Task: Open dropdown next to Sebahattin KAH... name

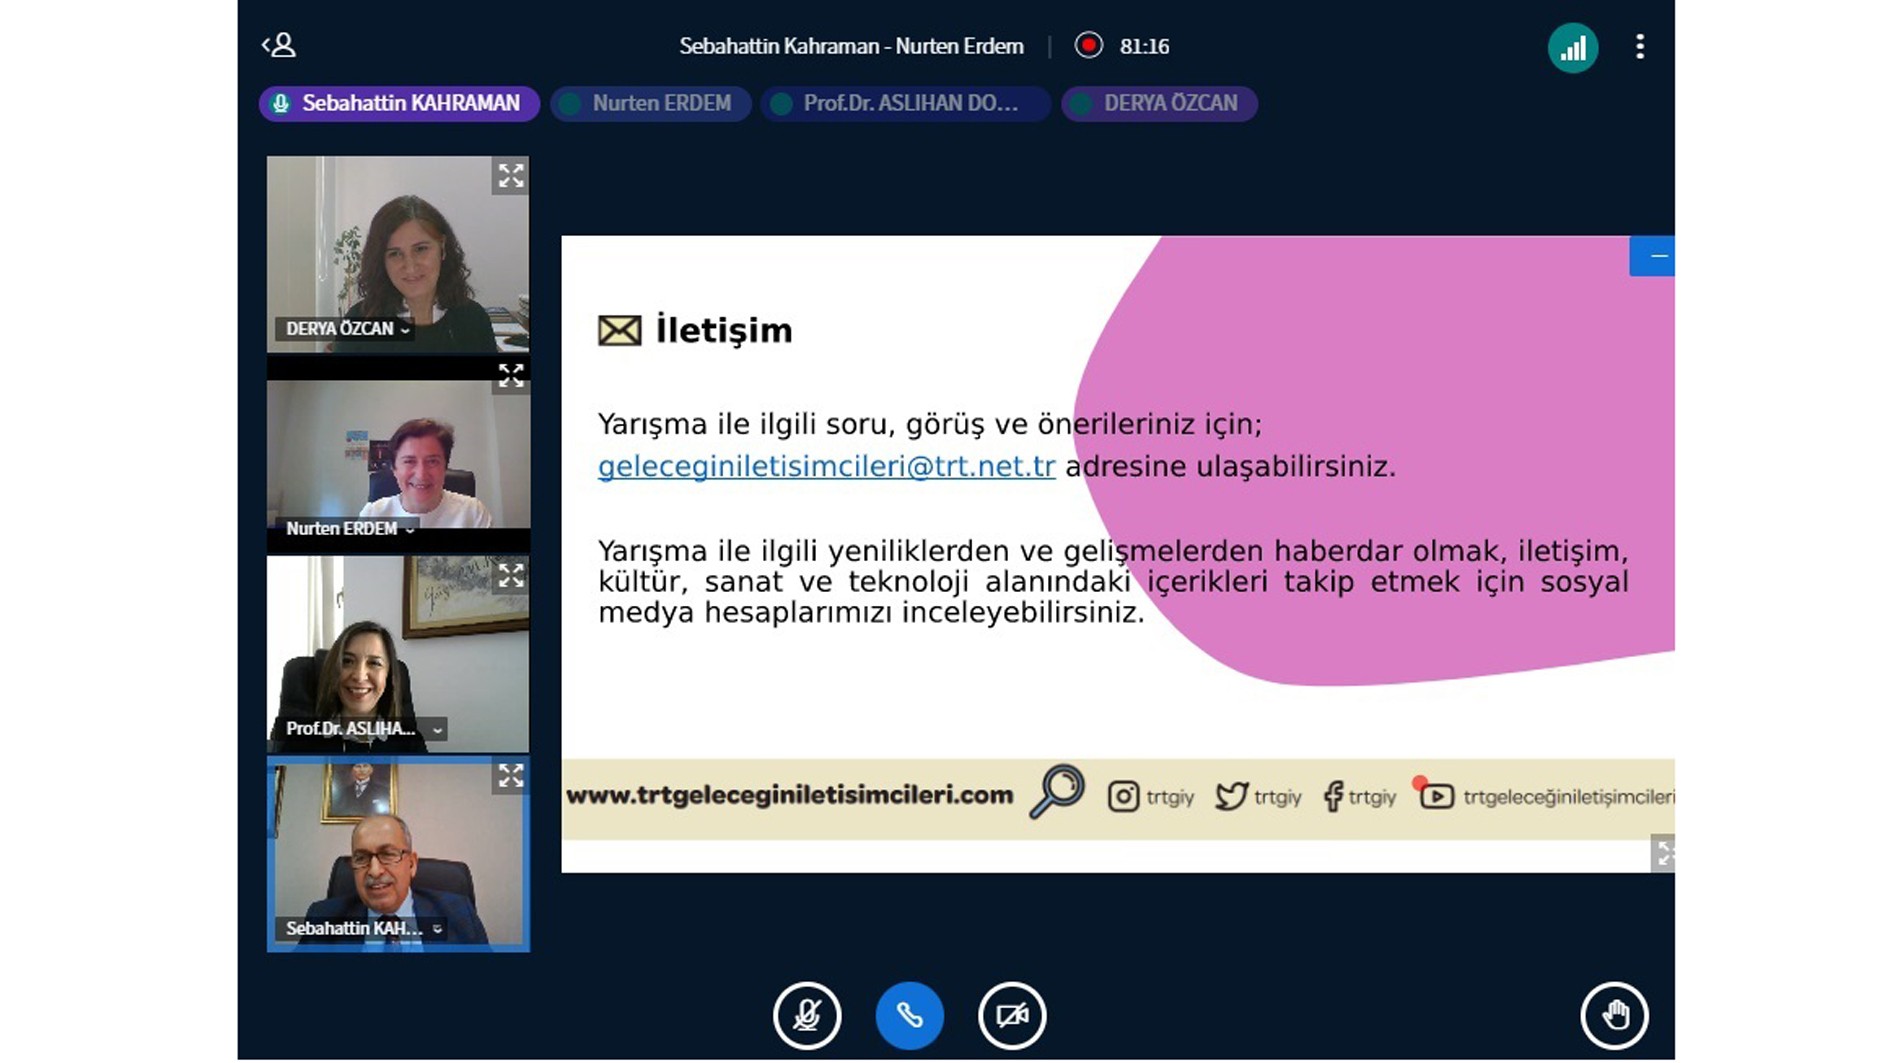Action: point(437,929)
